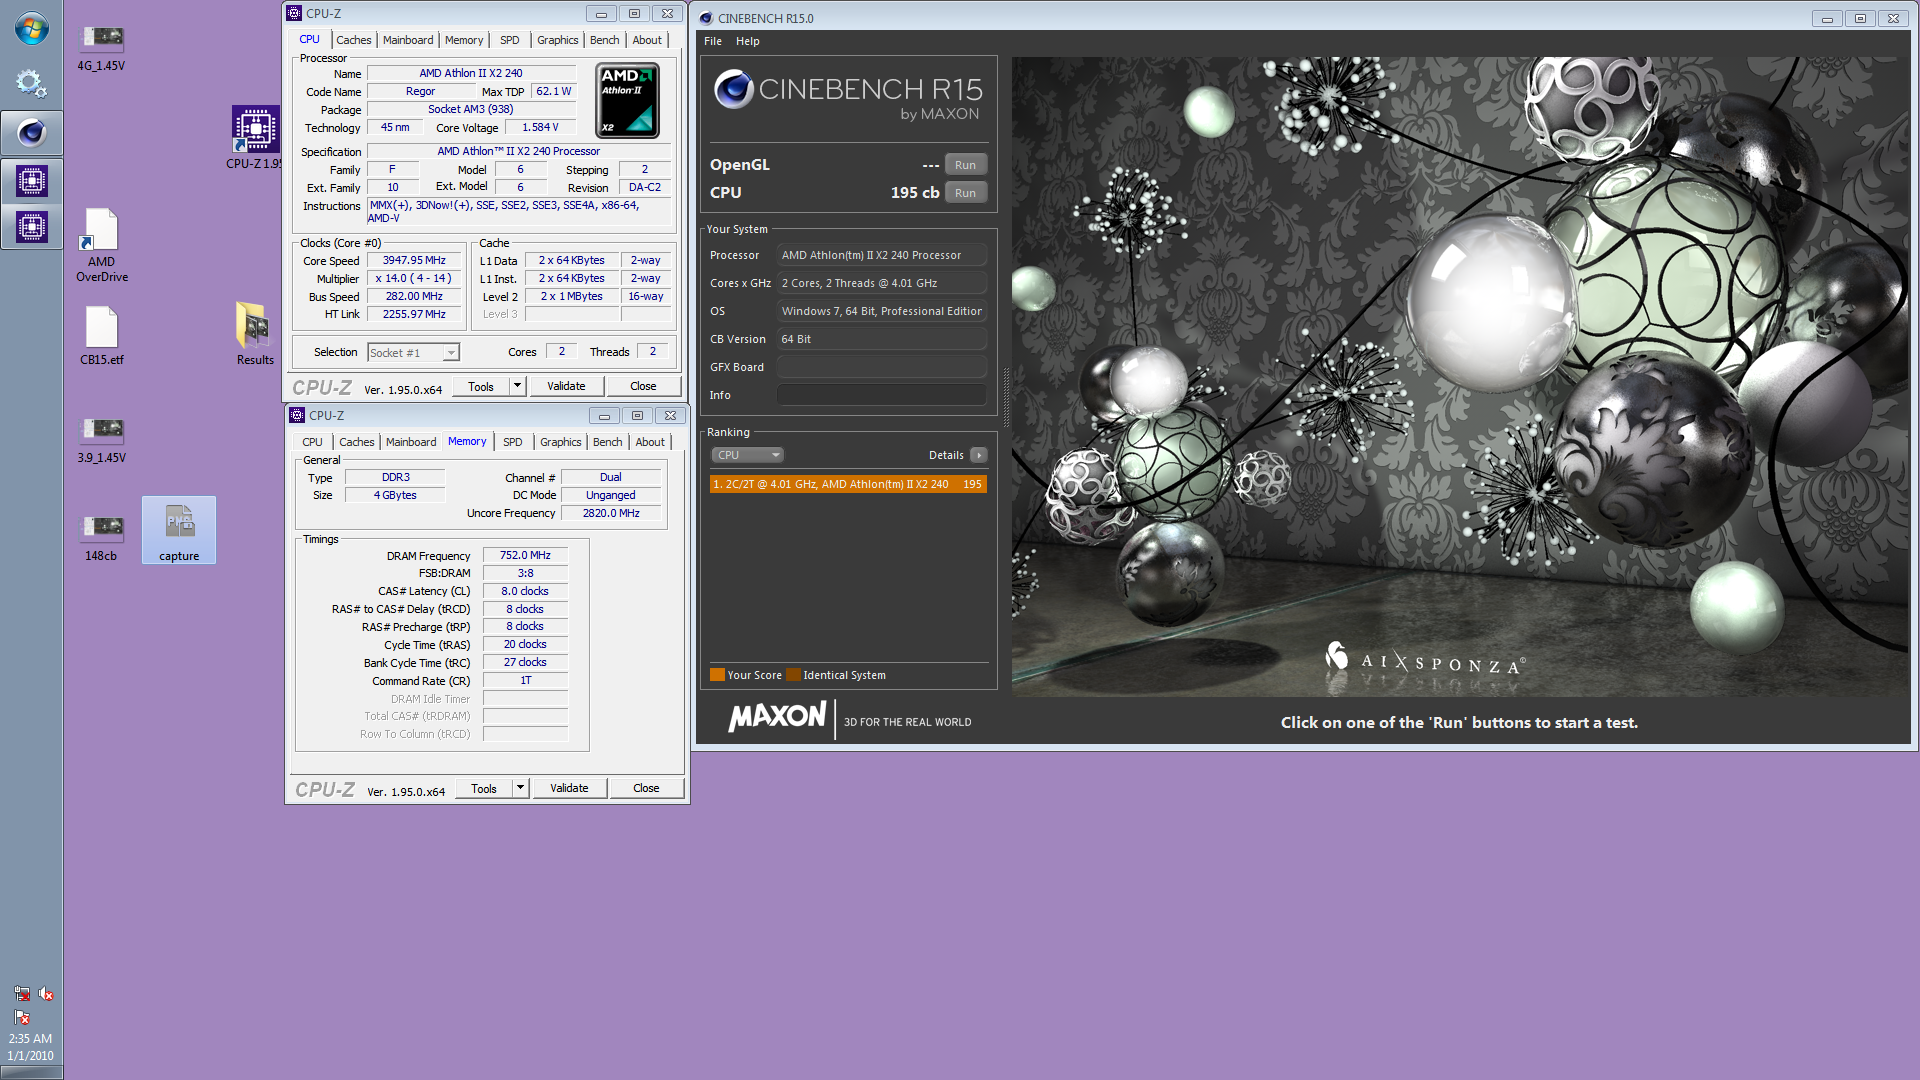Click the Cinebench title bar icon
This screenshot has height=1080, width=1920.
pos(706,18)
